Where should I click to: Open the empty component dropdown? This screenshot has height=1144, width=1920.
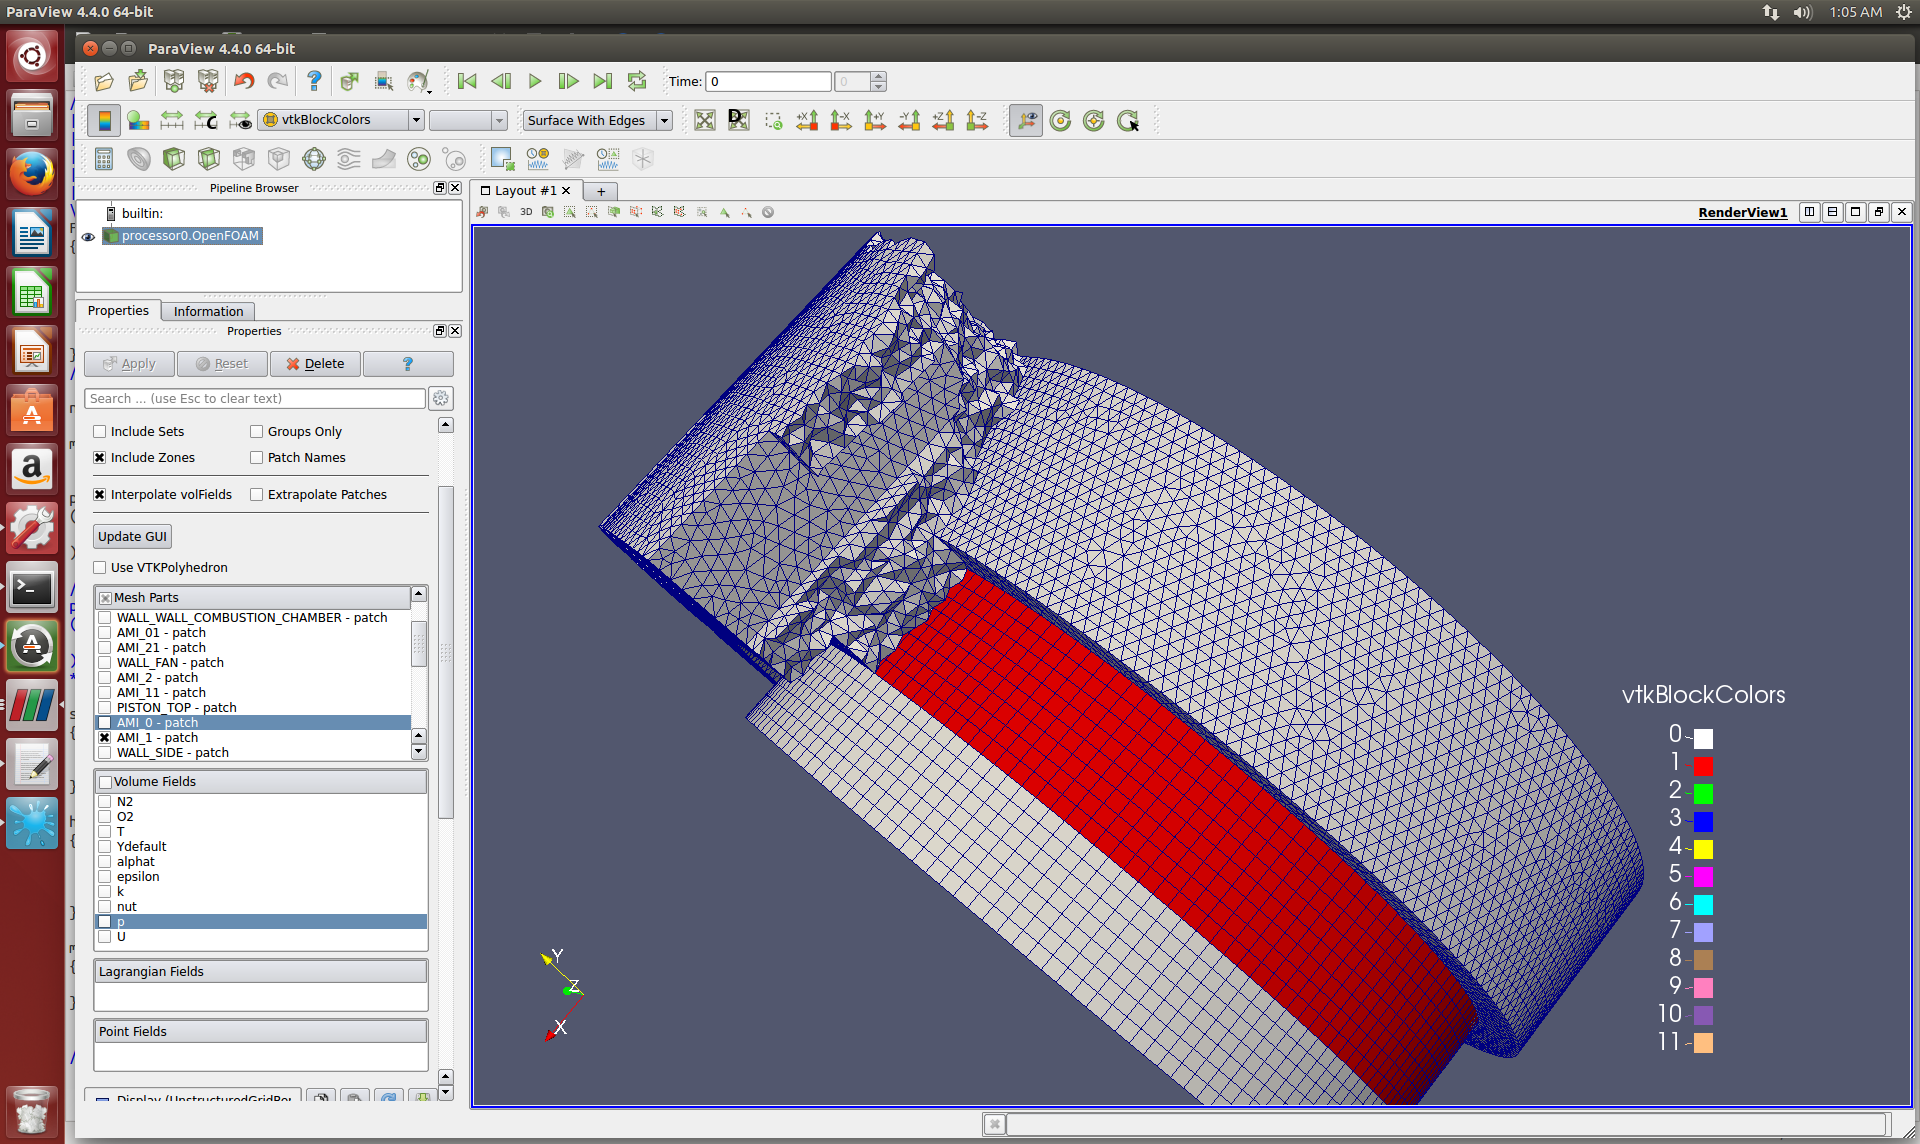pyautogui.click(x=468, y=121)
